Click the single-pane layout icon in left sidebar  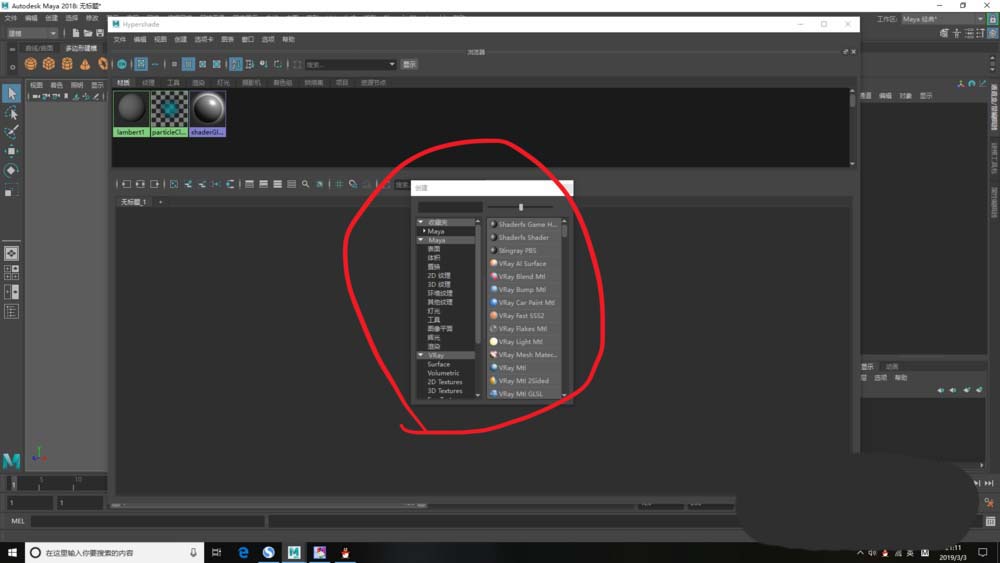point(11,254)
